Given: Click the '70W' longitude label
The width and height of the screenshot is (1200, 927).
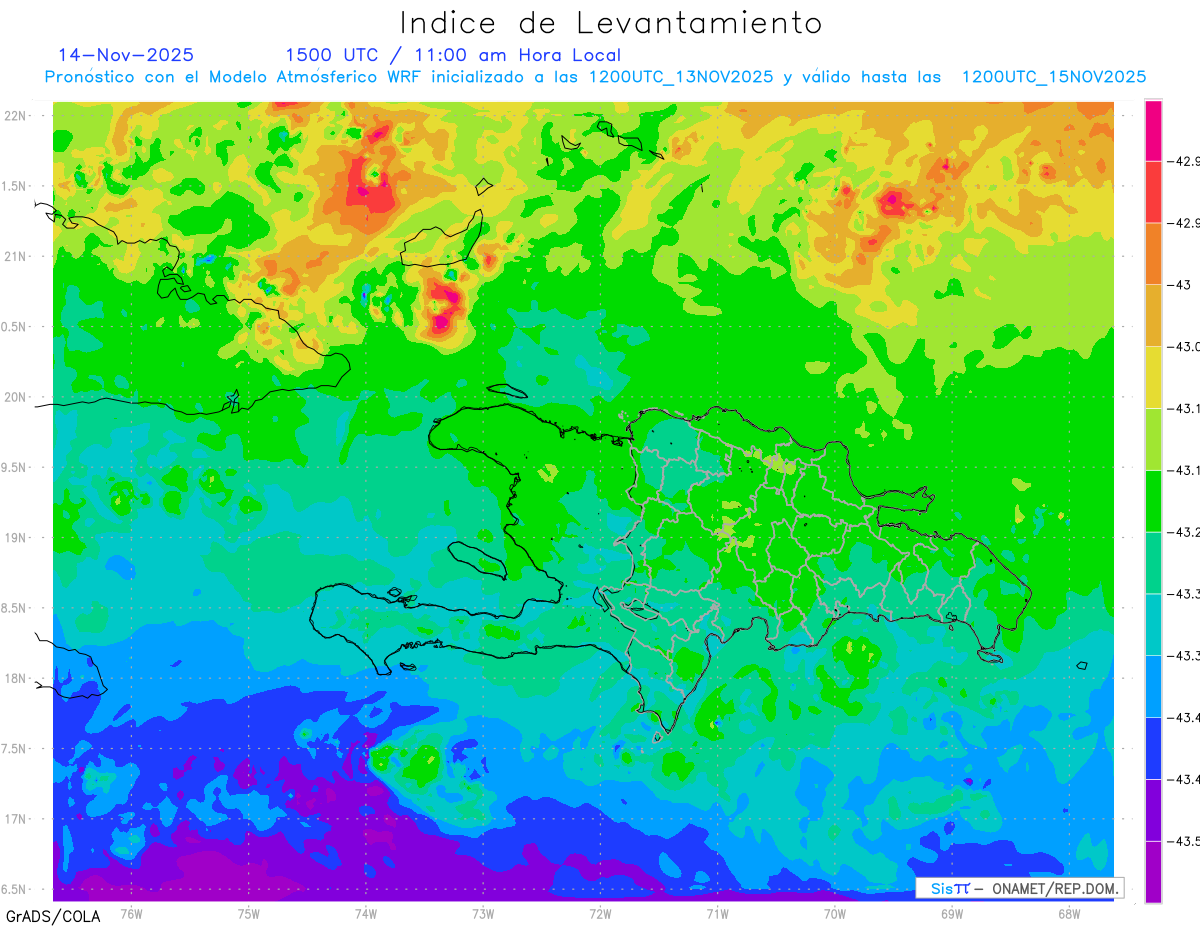Looking at the screenshot, I should click(x=835, y=913).
